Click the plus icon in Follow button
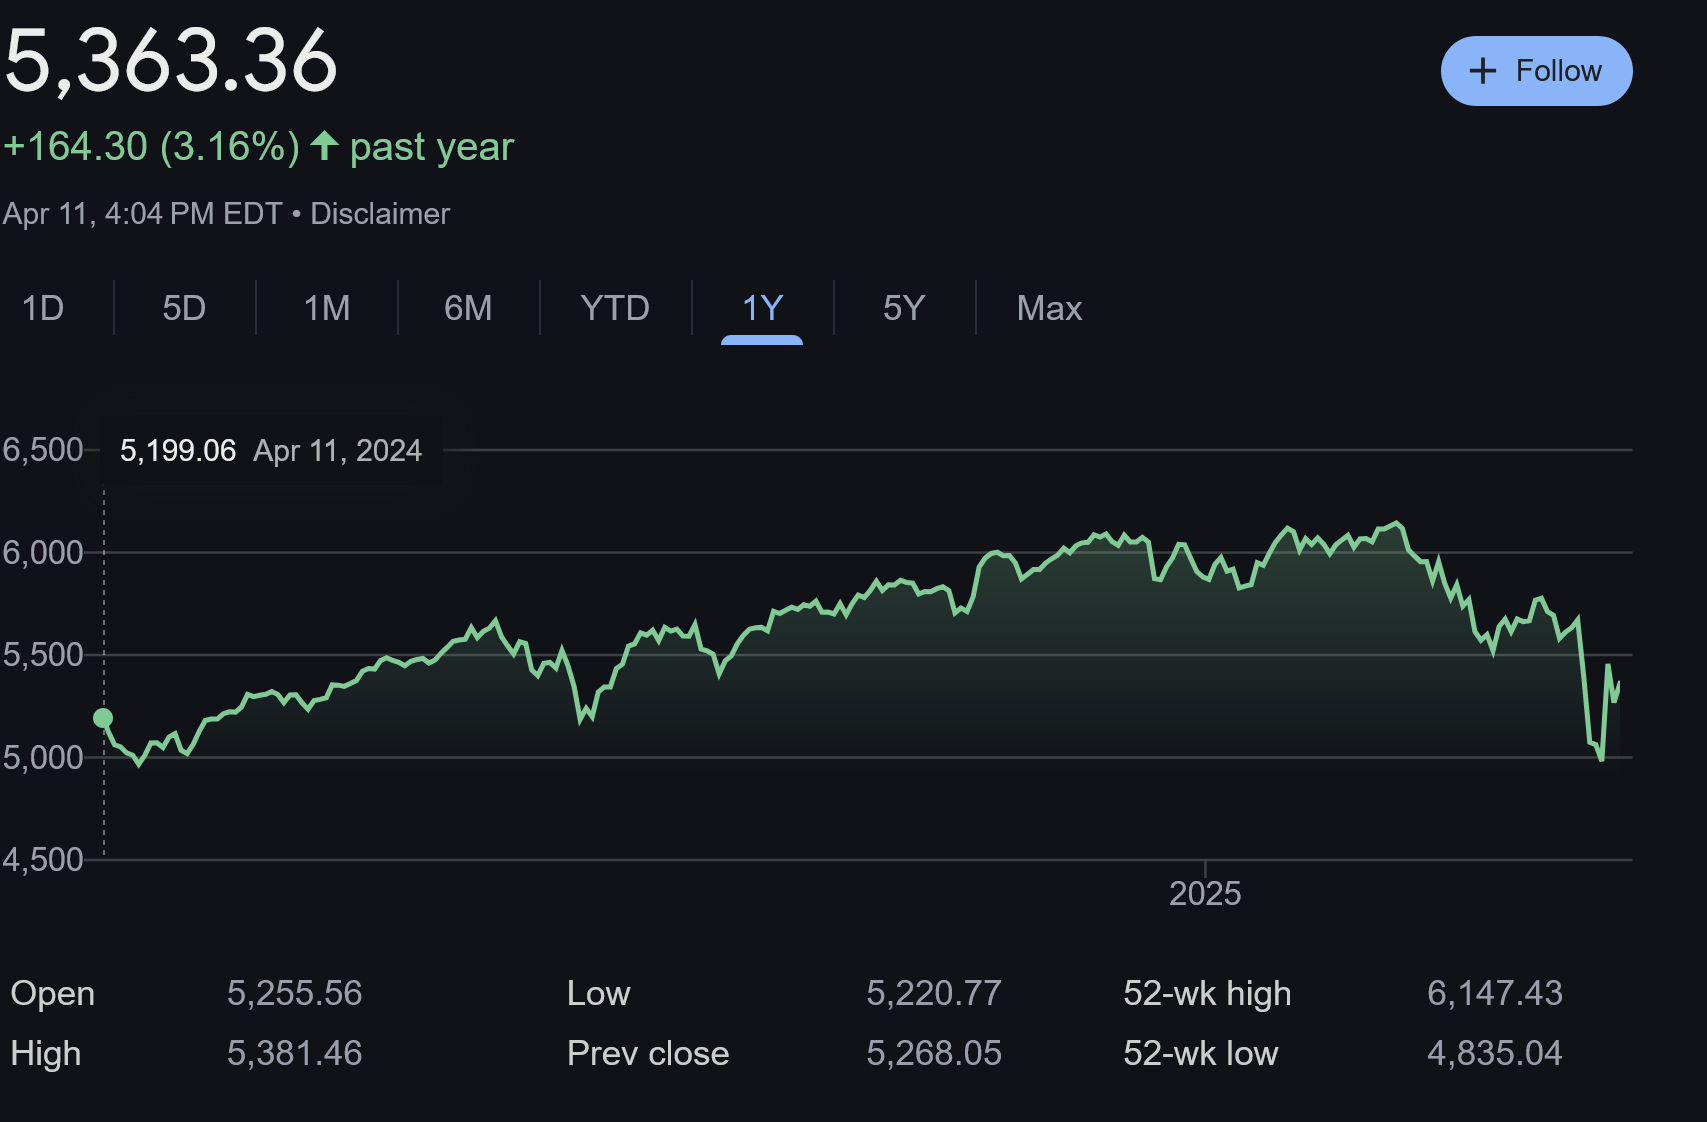 pos(1482,71)
